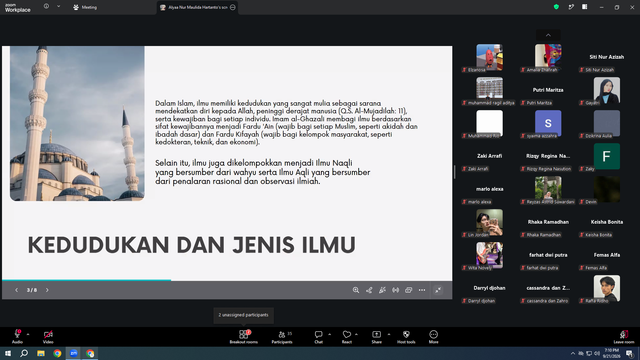
Task: Select muhammad ragil aditya's tile
Action: click(x=489, y=91)
